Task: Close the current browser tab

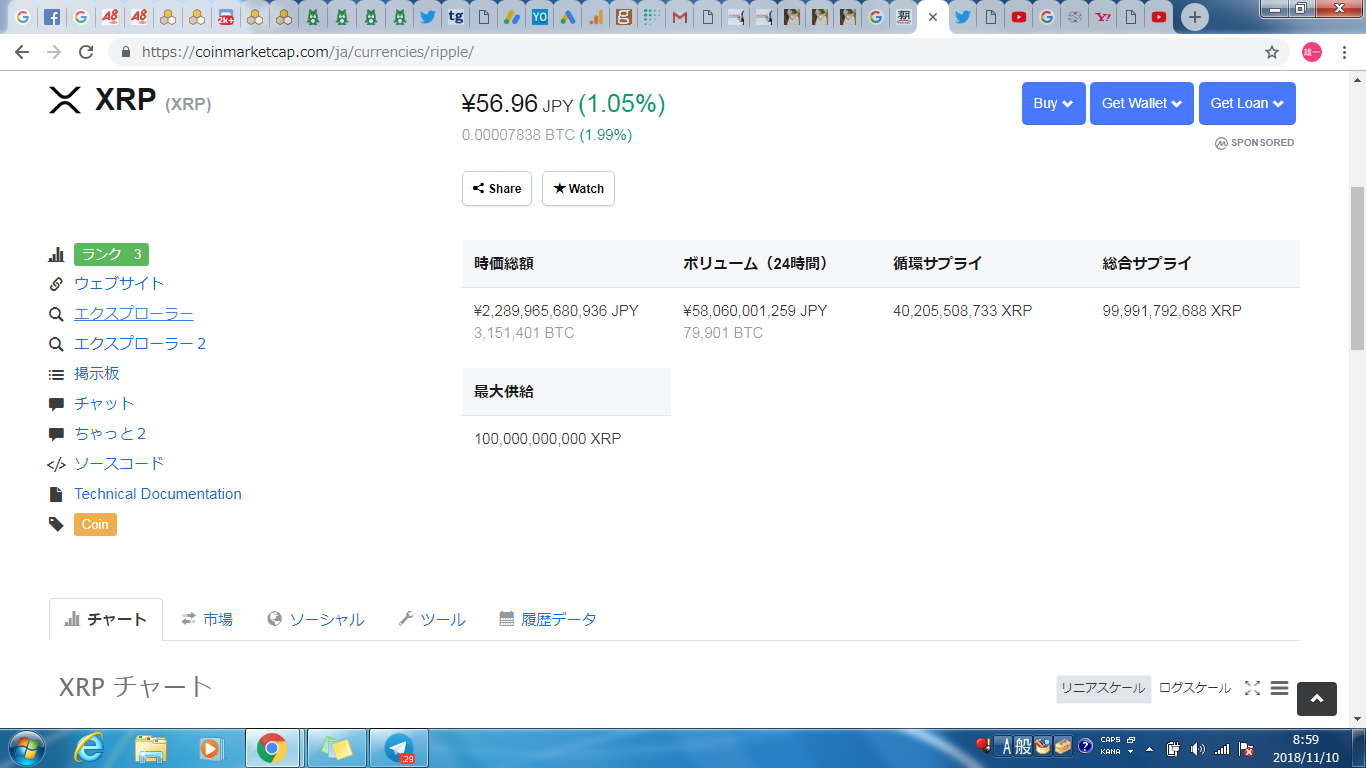Action: [x=933, y=17]
